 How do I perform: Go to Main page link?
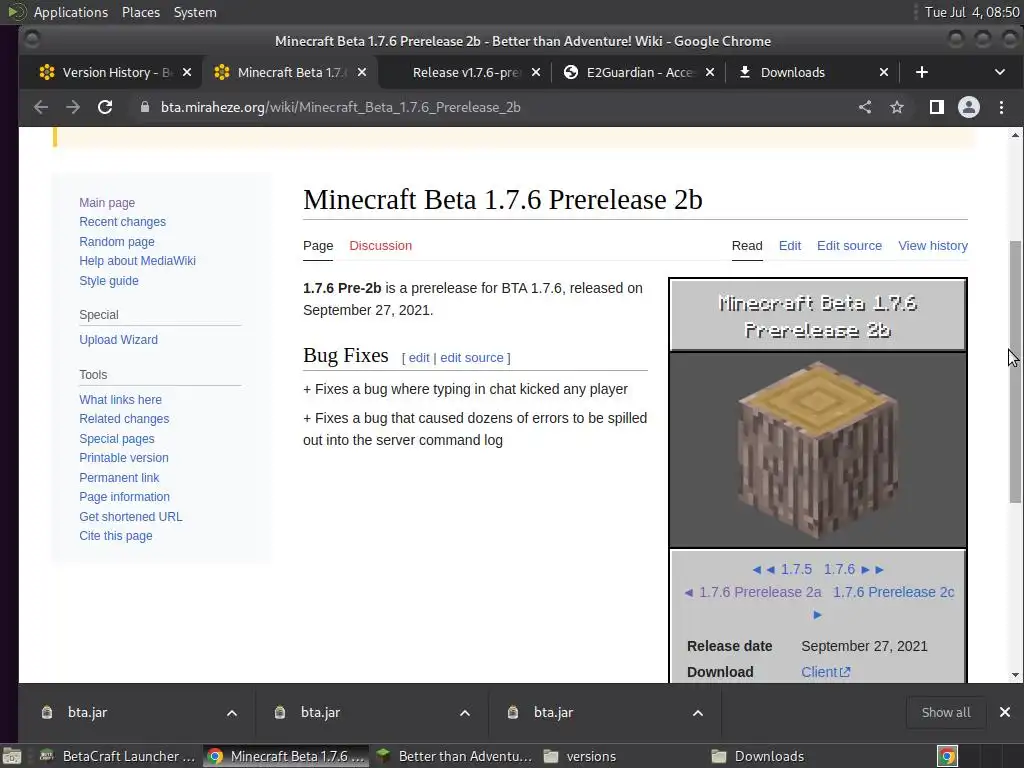pos(107,202)
